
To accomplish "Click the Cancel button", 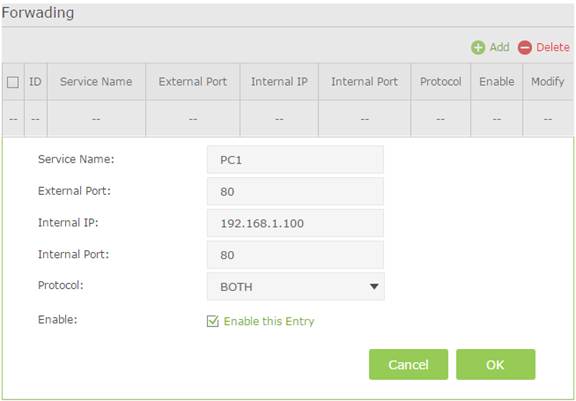I will coord(408,364).
